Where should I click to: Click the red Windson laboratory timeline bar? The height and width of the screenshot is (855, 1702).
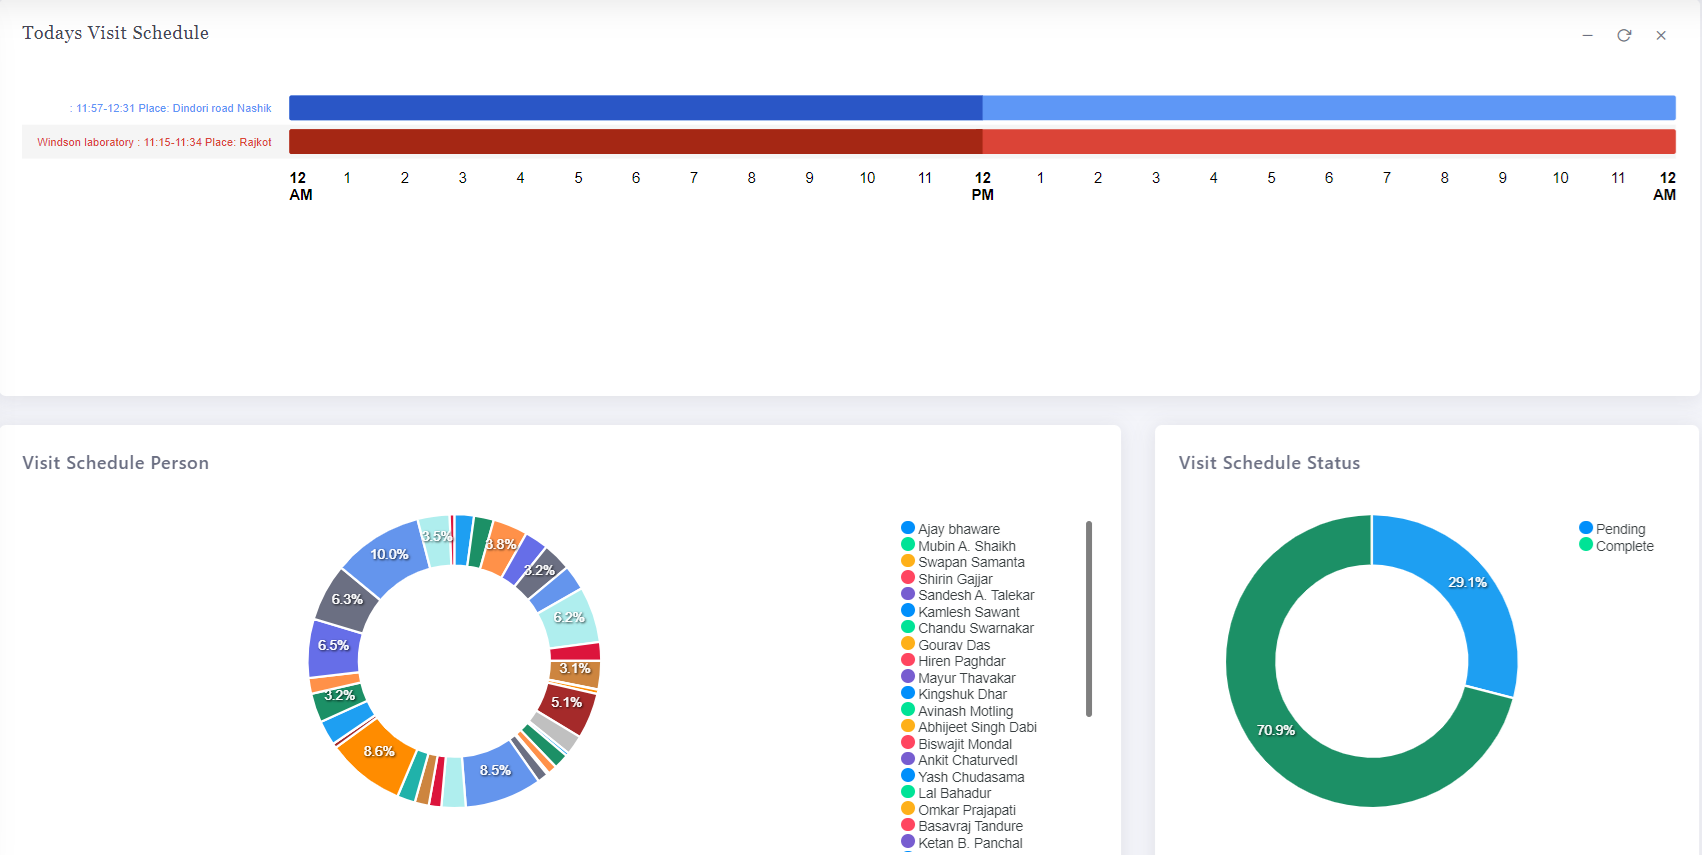click(x=982, y=141)
